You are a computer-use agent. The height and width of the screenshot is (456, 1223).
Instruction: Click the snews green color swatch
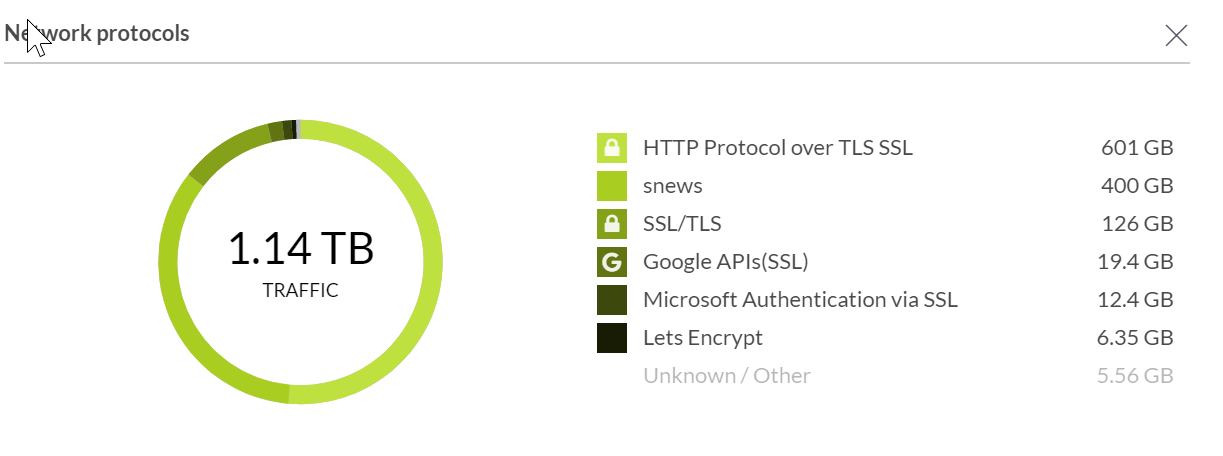pyautogui.click(x=612, y=186)
